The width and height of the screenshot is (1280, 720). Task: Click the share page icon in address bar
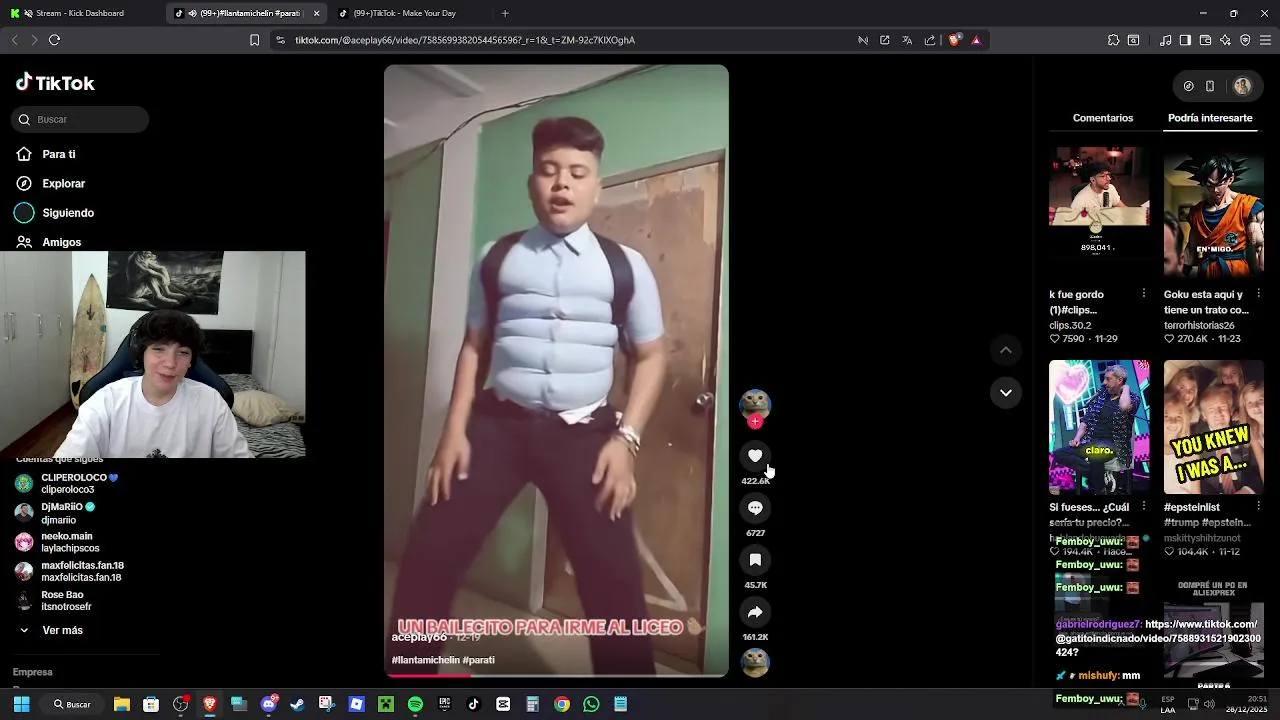pos(930,40)
